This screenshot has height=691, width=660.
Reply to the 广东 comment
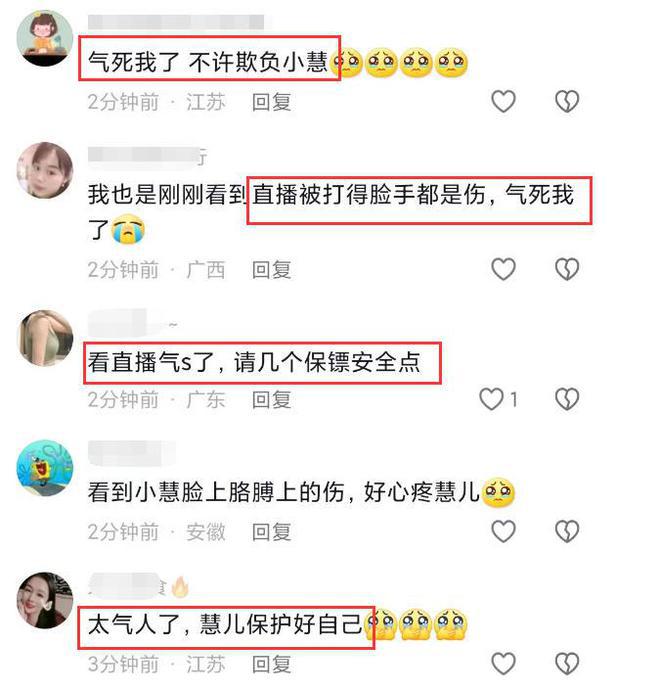click(271, 400)
